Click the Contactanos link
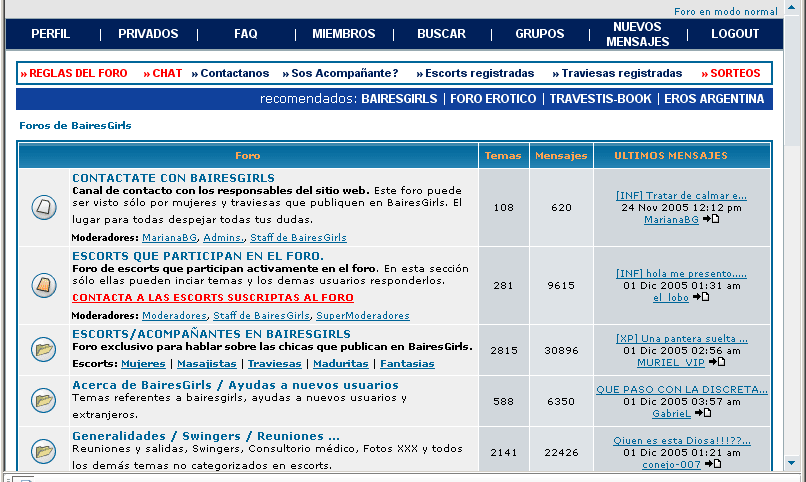The height and width of the screenshot is (482, 806). [230, 73]
